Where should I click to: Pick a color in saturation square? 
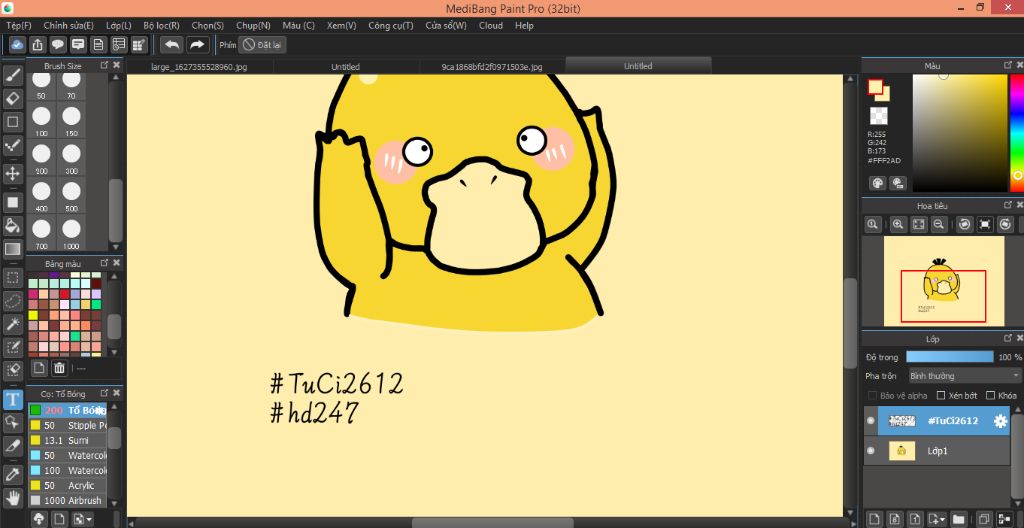click(x=960, y=133)
